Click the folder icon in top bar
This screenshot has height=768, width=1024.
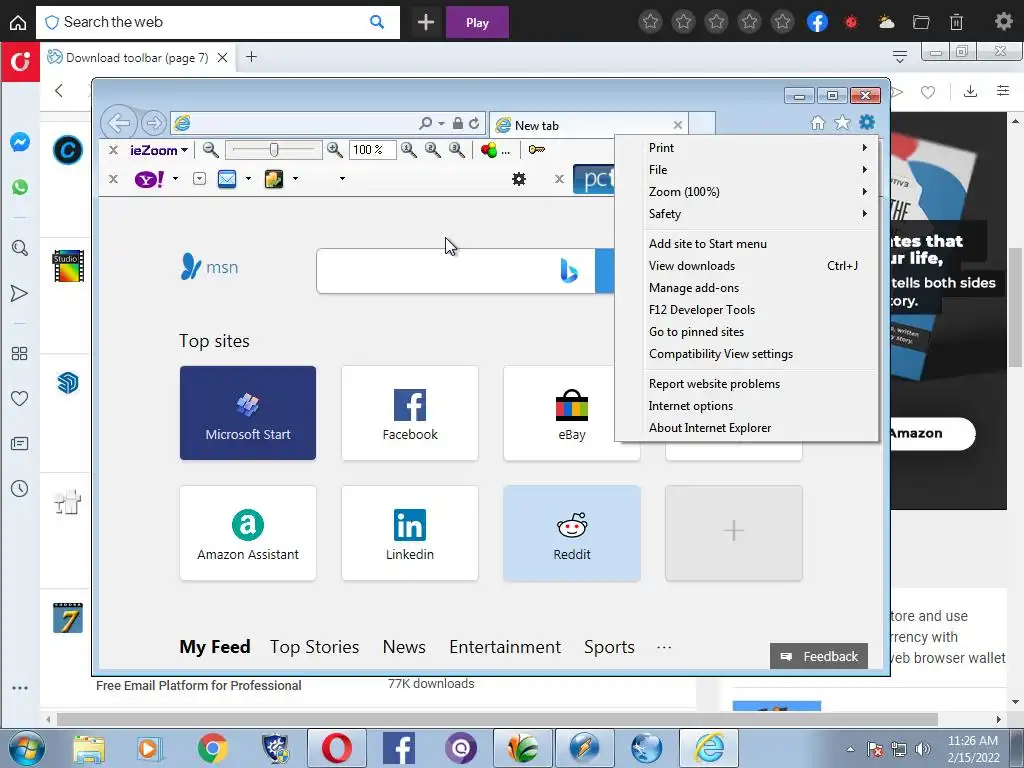pyautogui.click(x=921, y=22)
